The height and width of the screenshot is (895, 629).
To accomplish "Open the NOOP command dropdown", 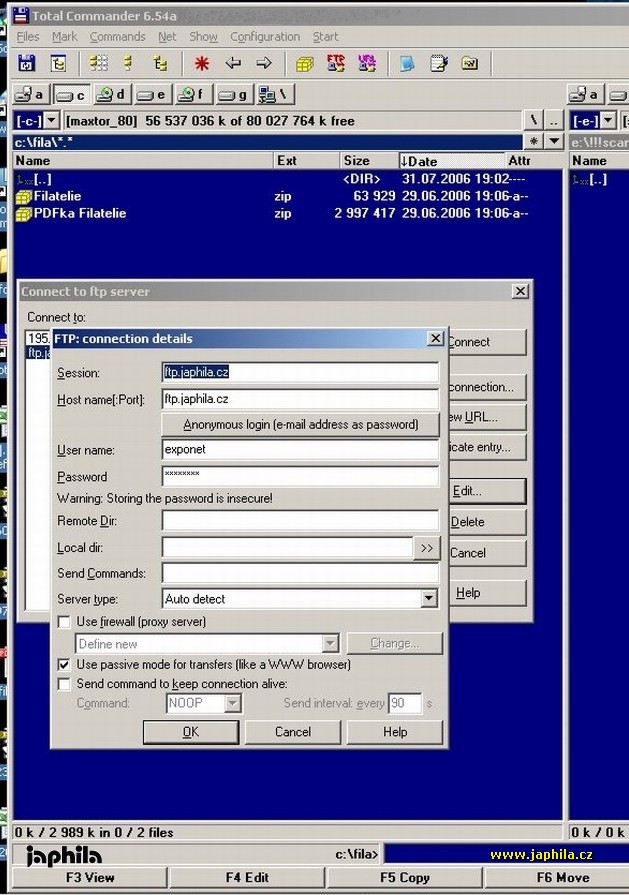I will (x=232, y=703).
